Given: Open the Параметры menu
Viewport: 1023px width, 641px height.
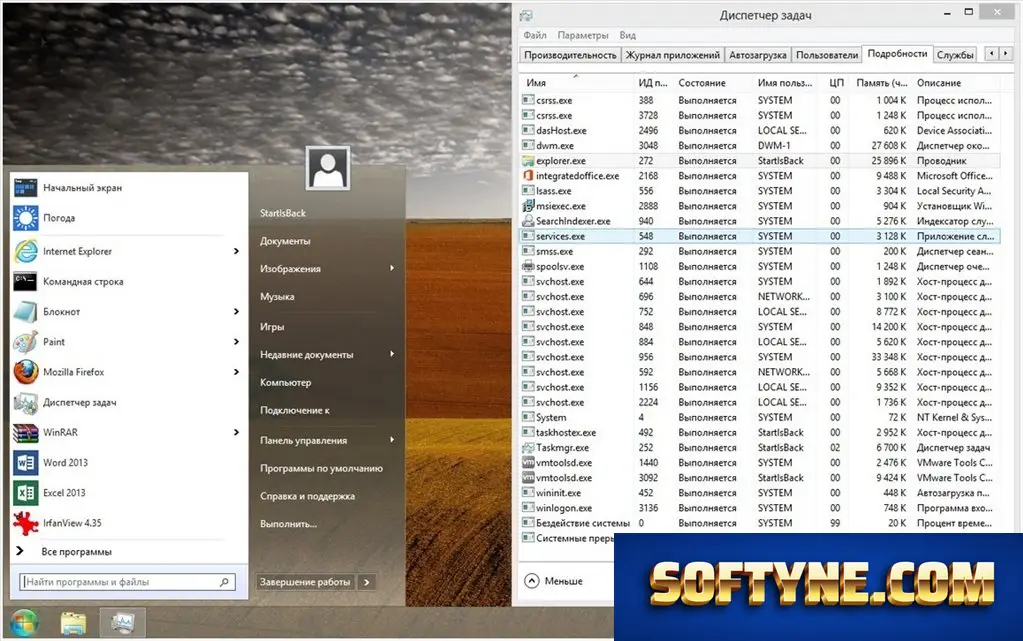Looking at the screenshot, I should (583, 35).
